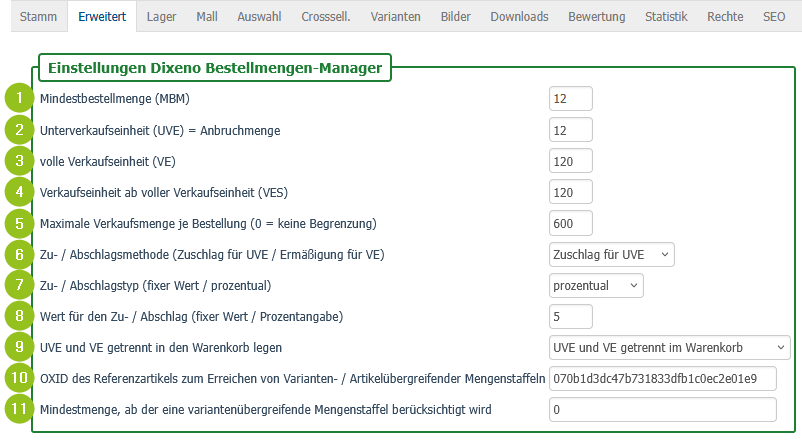Screen dimensions: 802x441
Task: Focus the Maximale Verkaufsmenge je Bestellung field
Action: pyautogui.click(x=571, y=224)
